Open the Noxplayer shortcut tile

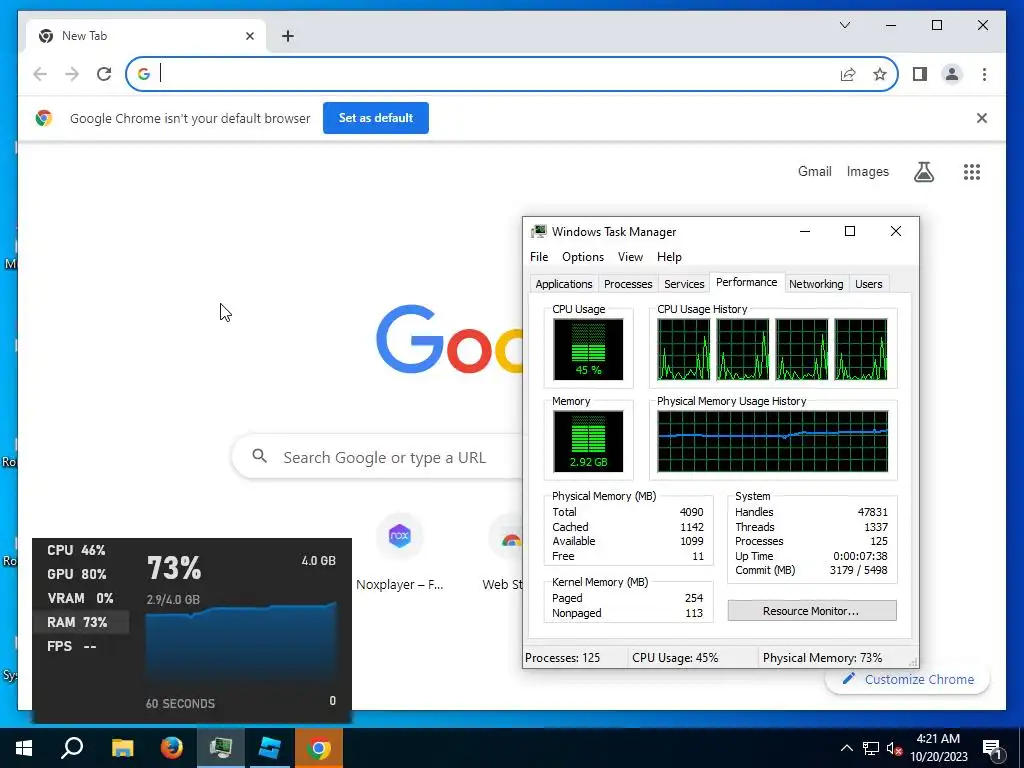[400, 552]
